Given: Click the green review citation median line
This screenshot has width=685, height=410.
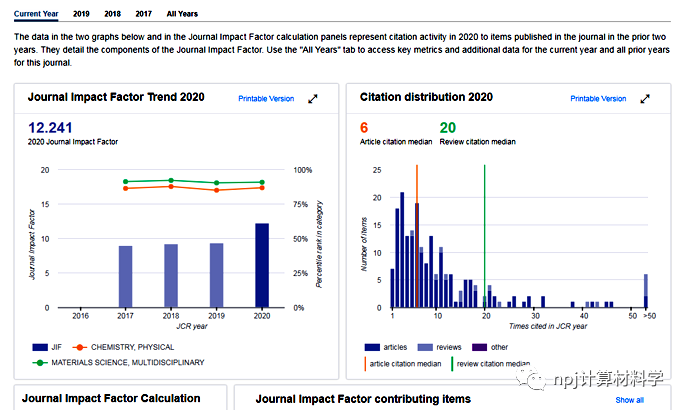Looking at the screenshot, I should coord(485,230).
